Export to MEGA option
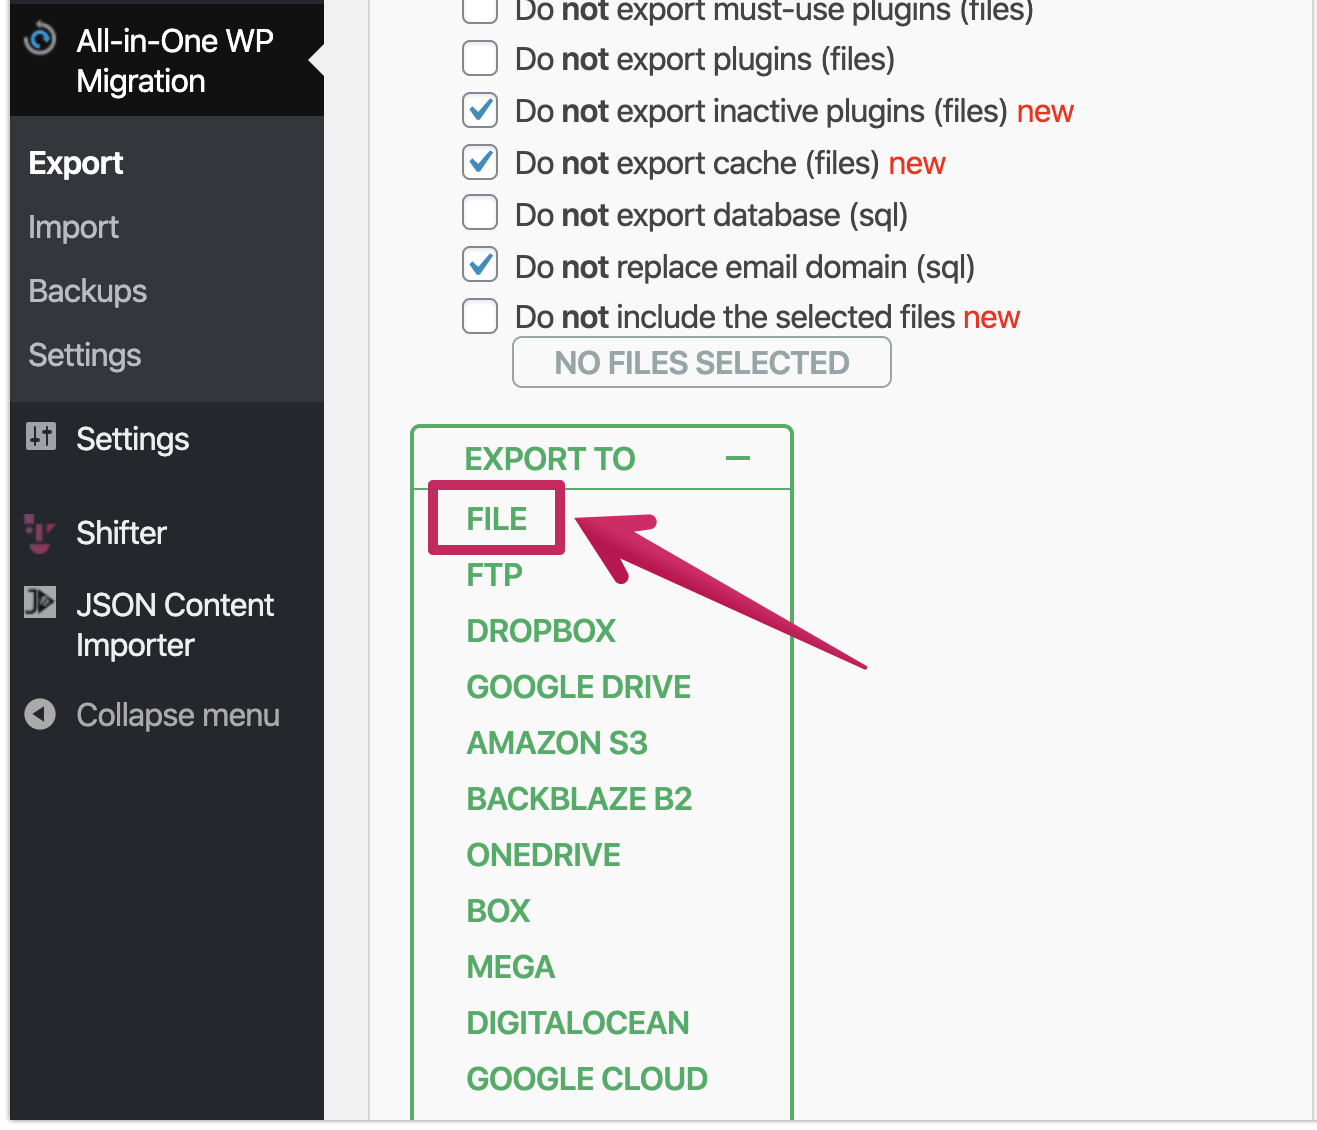Viewport: 1317px width, 1130px height. coord(510,967)
